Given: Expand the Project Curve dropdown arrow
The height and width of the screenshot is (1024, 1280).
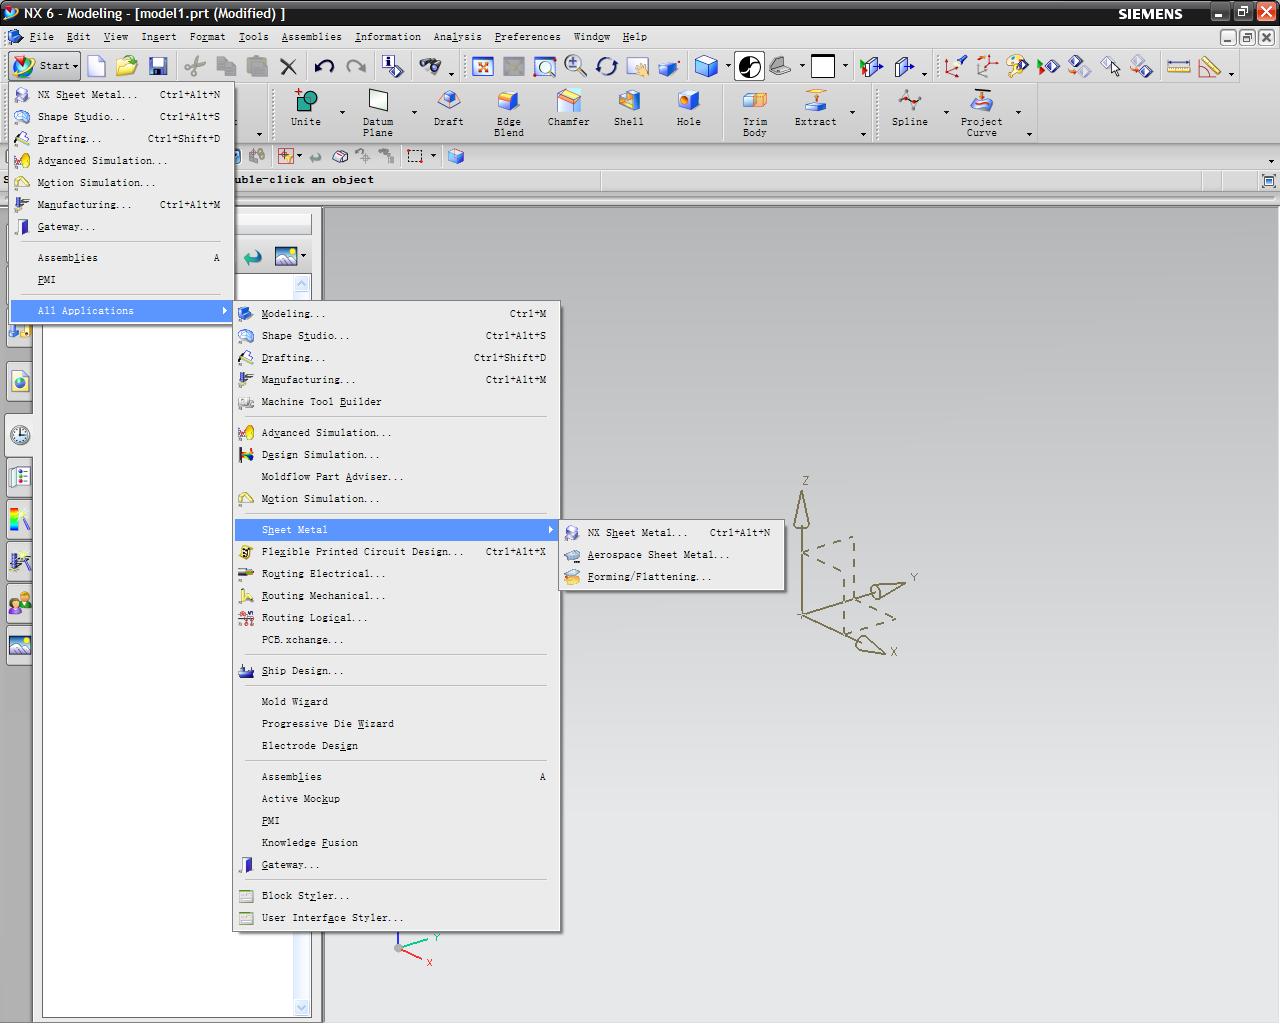Looking at the screenshot, I should pyautogui.click(x=1018, y=112).
